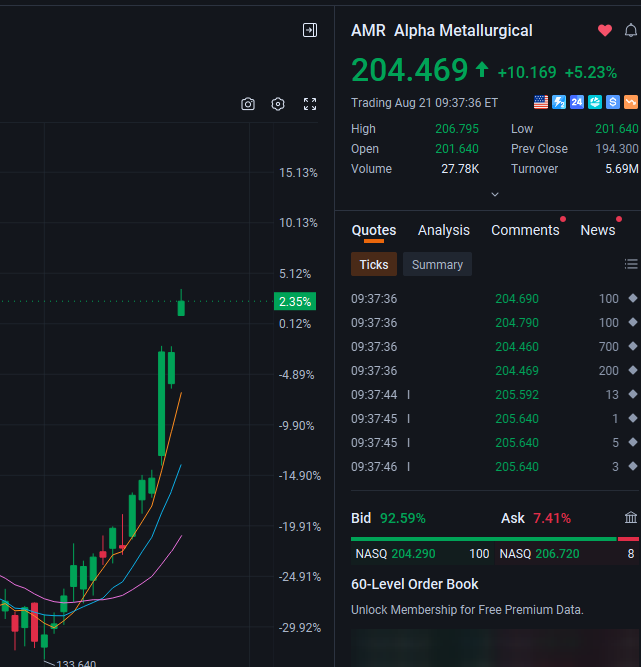
Task: Click the Bid 92.59% percentage
Action: click(402, 518)
